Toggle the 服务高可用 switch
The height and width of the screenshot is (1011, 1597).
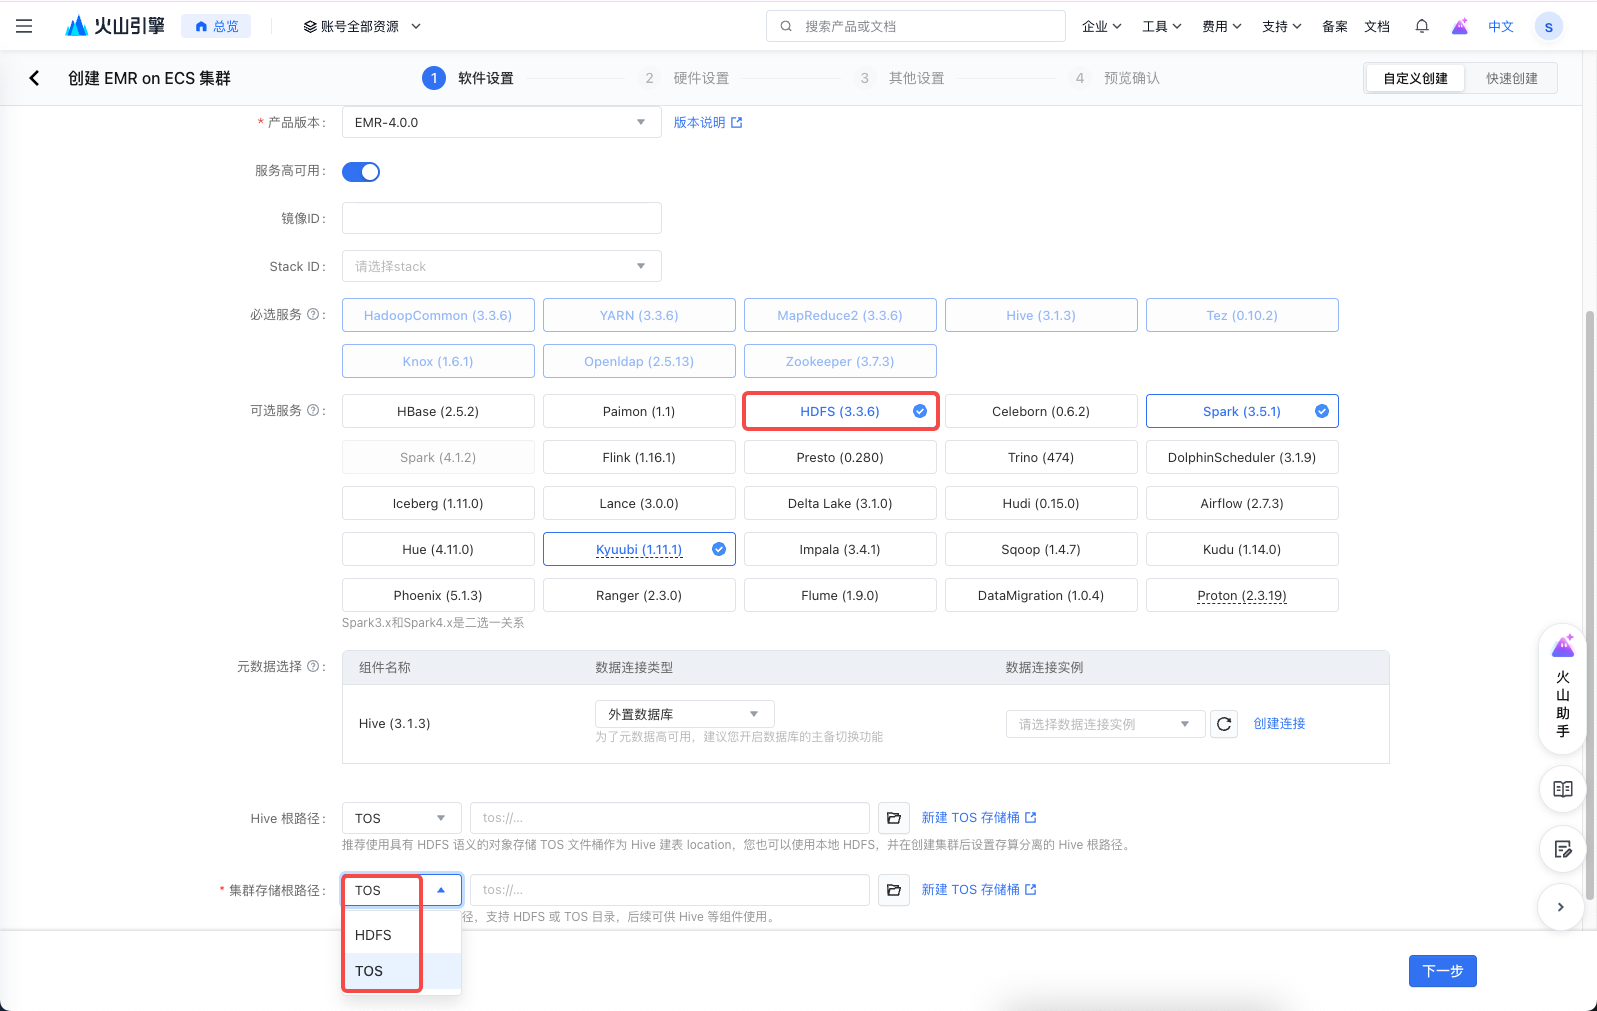pyautogui.click(x=361, y=172)
